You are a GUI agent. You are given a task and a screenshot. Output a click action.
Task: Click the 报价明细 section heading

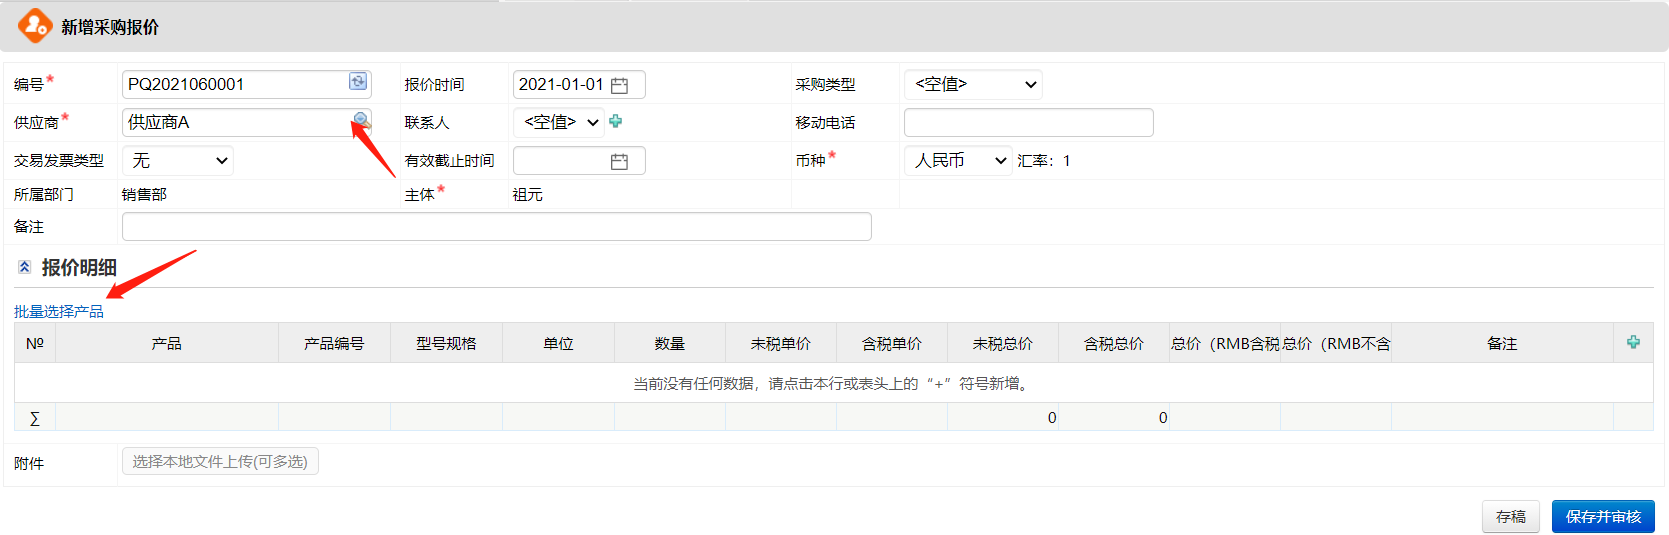tap(79, 267)
